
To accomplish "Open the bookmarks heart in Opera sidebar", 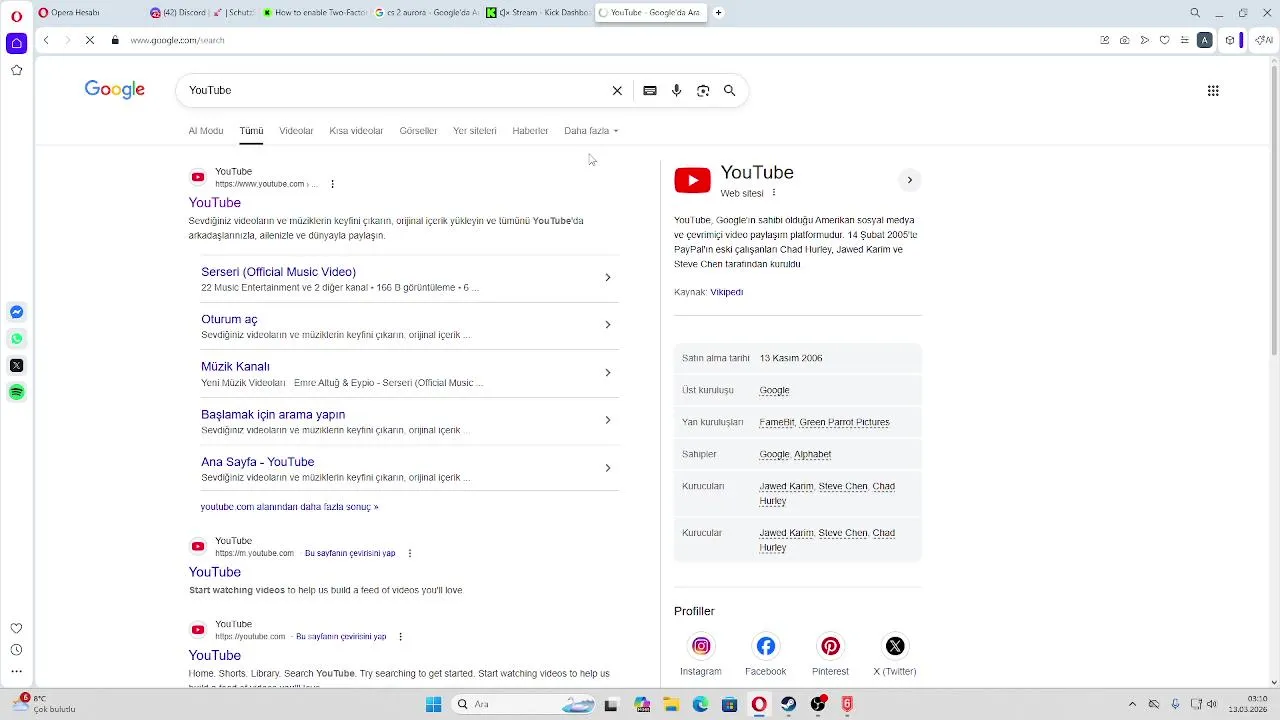I will pos(16,629).
